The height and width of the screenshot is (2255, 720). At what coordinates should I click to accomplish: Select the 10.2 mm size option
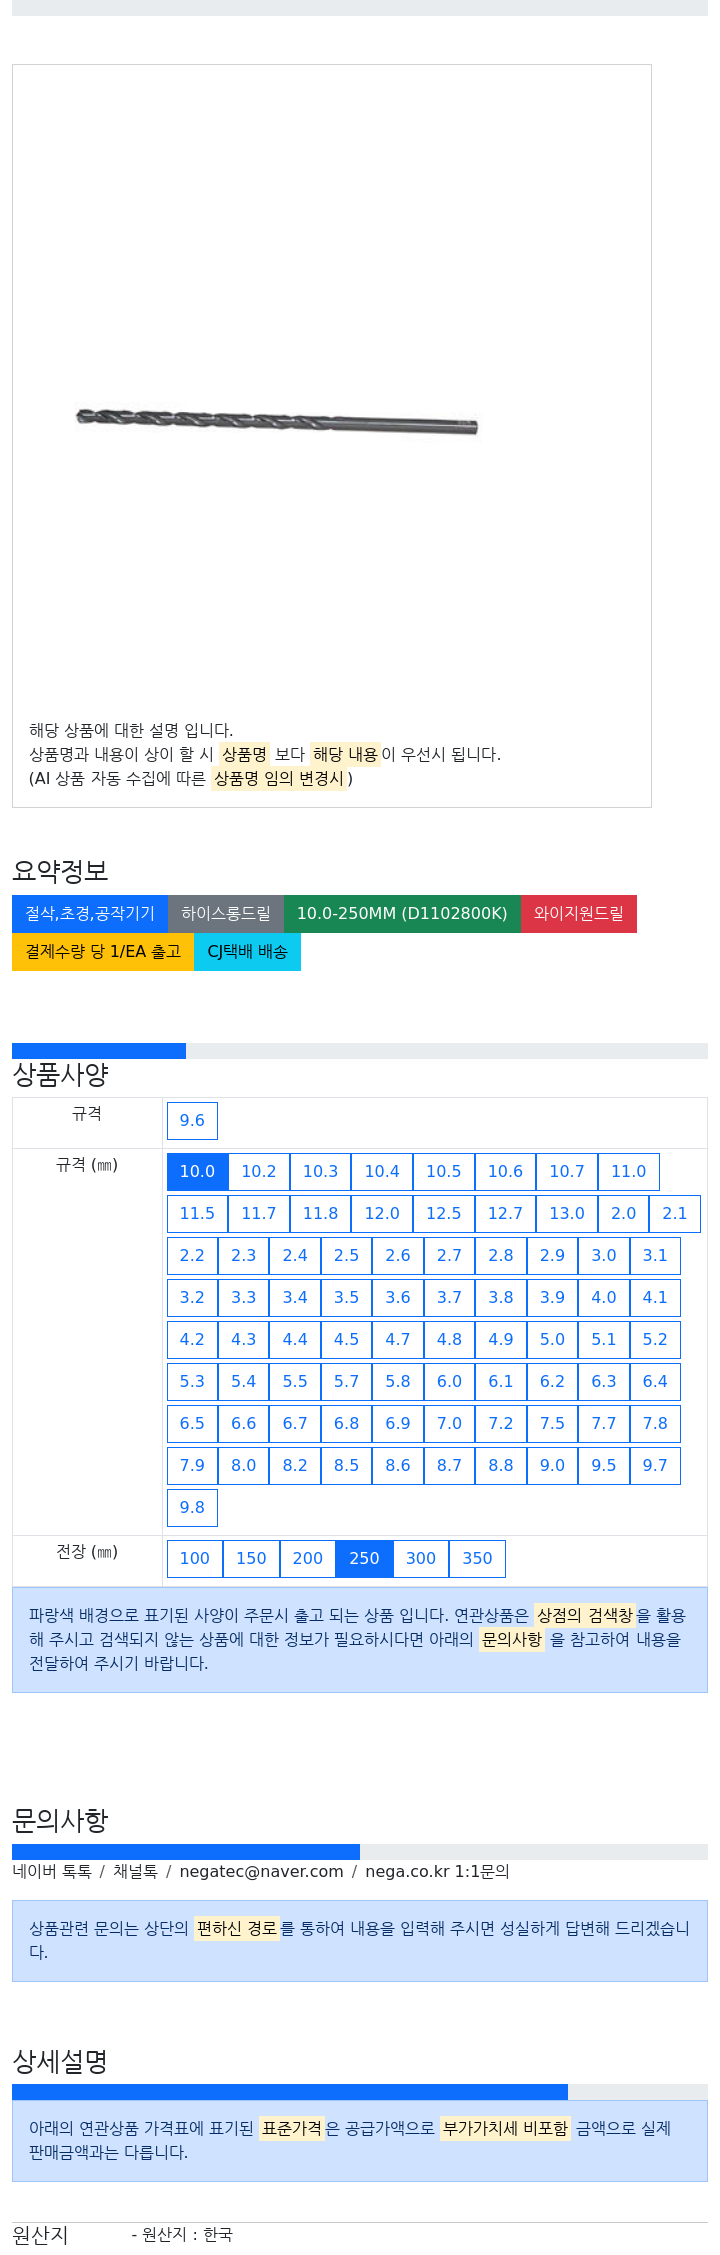tap(259, 1171)
